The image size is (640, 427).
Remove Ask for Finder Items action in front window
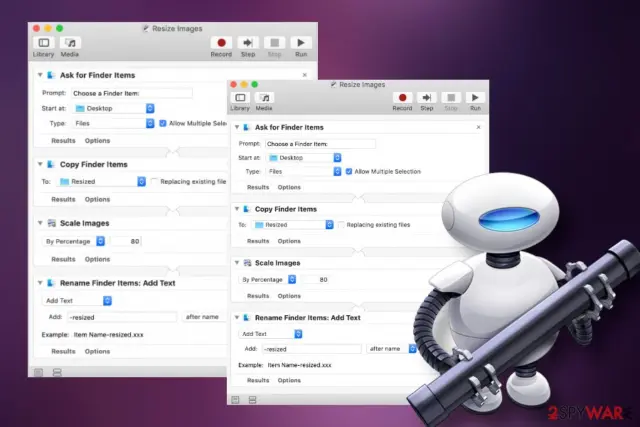click(478, 127)
